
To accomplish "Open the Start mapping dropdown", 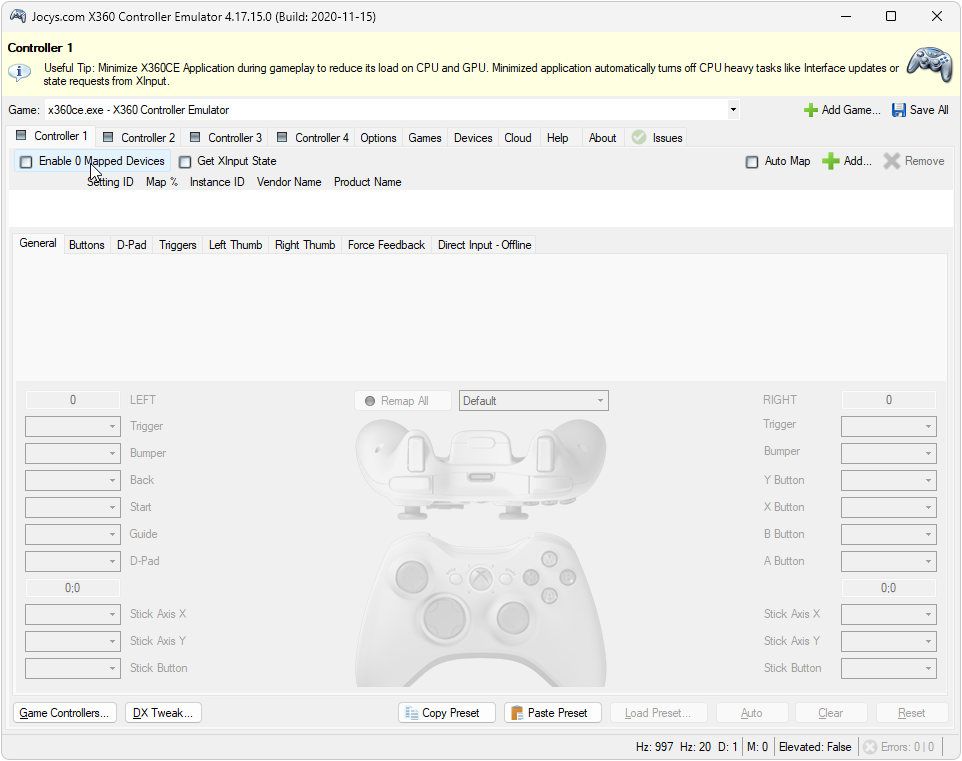I will point(72,508).
